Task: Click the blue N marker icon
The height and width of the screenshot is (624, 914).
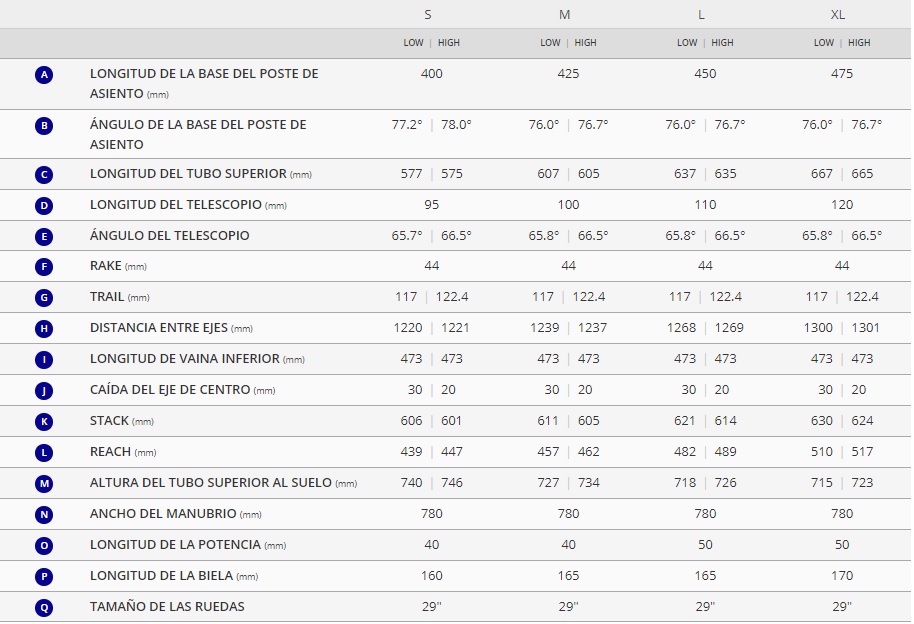Action: tap(44, 514)
